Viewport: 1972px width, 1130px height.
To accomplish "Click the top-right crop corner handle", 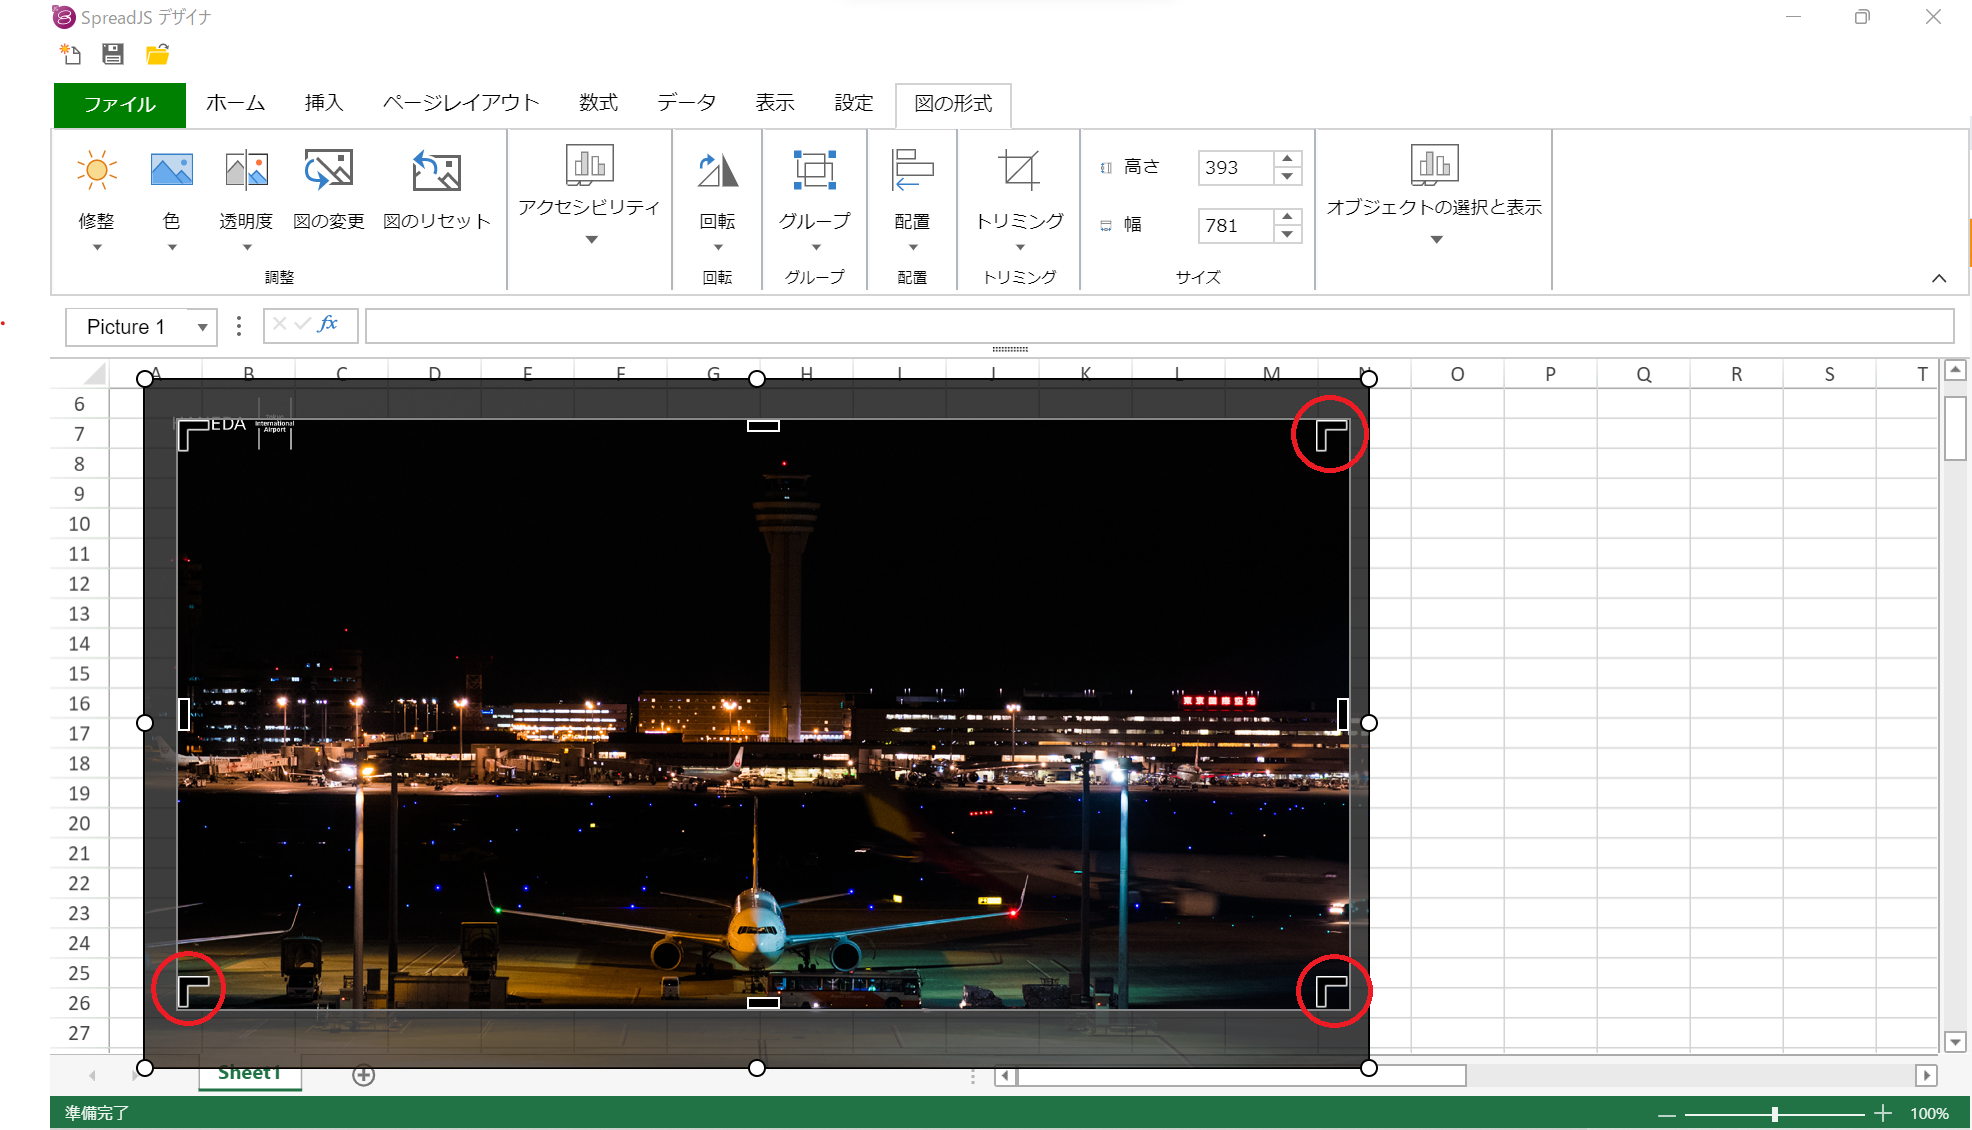I will (x=1331, y=435).
